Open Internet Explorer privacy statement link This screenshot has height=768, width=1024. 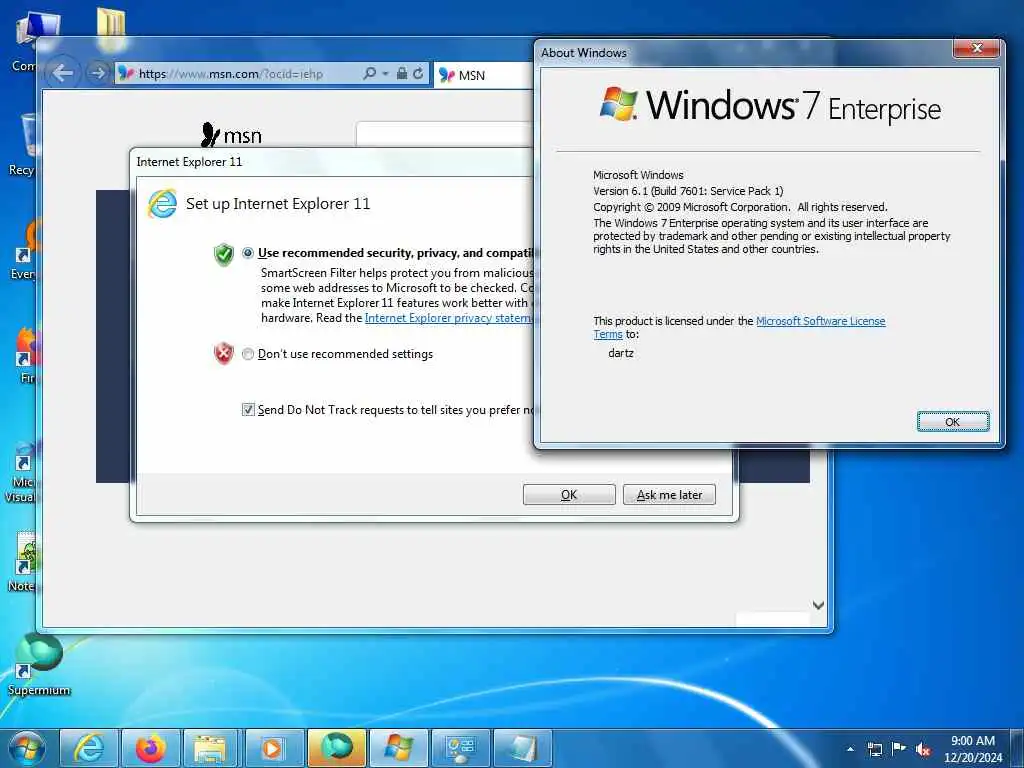[x=449, y=318]
